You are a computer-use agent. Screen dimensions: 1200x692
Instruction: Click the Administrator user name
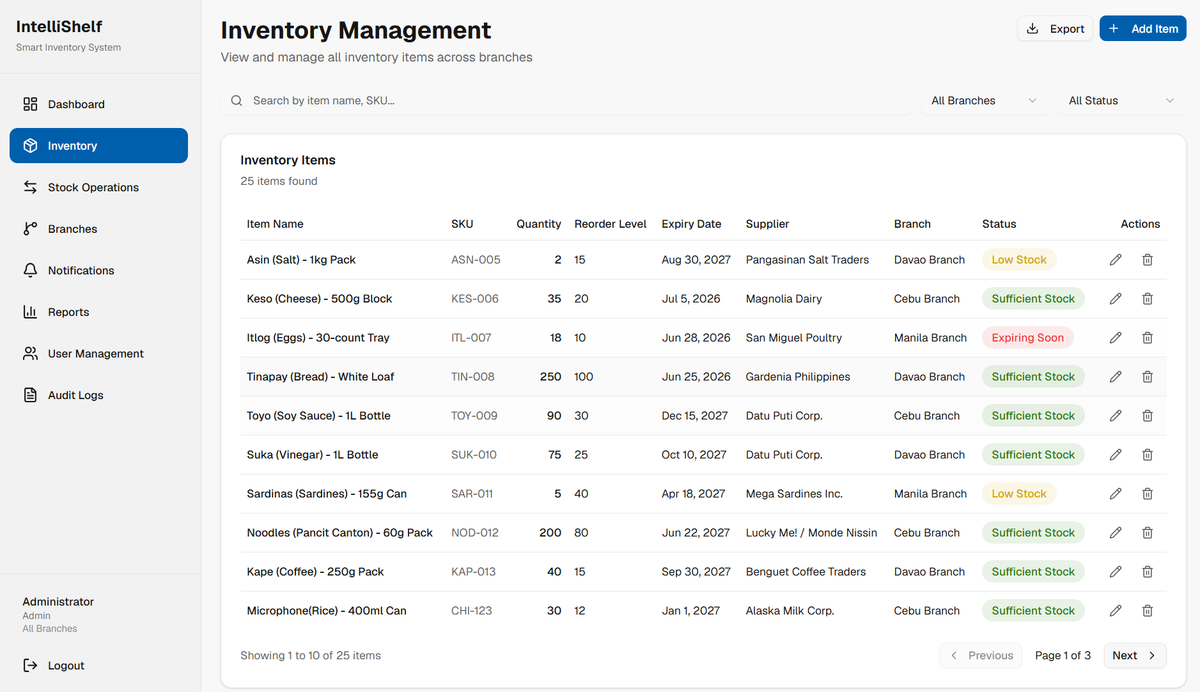click(x=58, y=602)
